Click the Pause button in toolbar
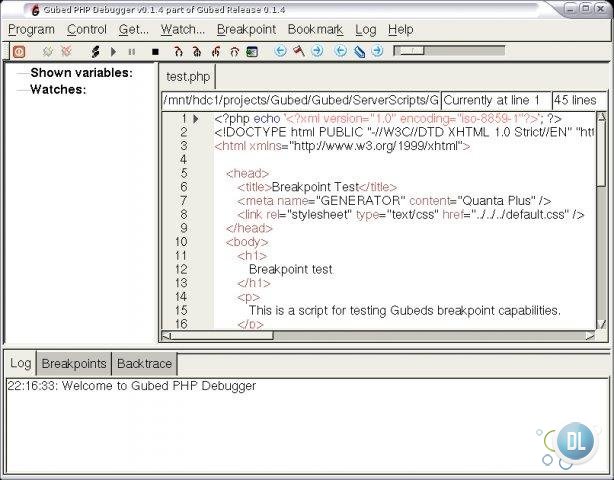Viewport: 614px width, 480px height. 132,51
